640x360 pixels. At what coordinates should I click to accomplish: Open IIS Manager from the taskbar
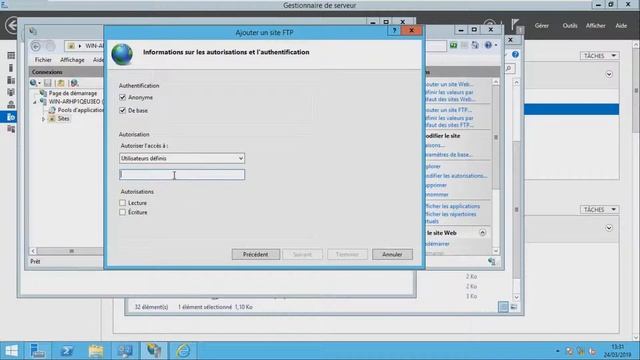click(154, 351)
